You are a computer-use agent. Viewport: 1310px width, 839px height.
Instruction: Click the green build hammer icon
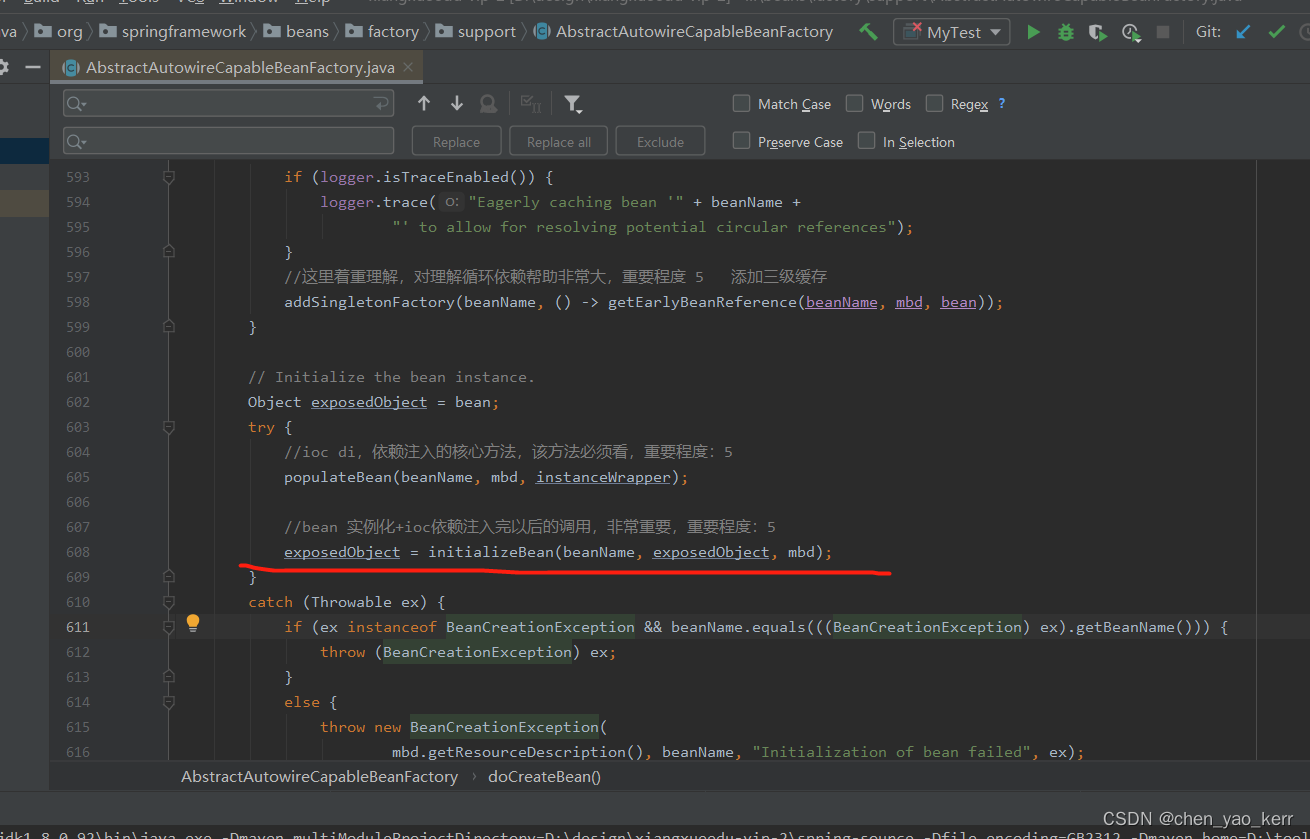click(x=868, y=32)
